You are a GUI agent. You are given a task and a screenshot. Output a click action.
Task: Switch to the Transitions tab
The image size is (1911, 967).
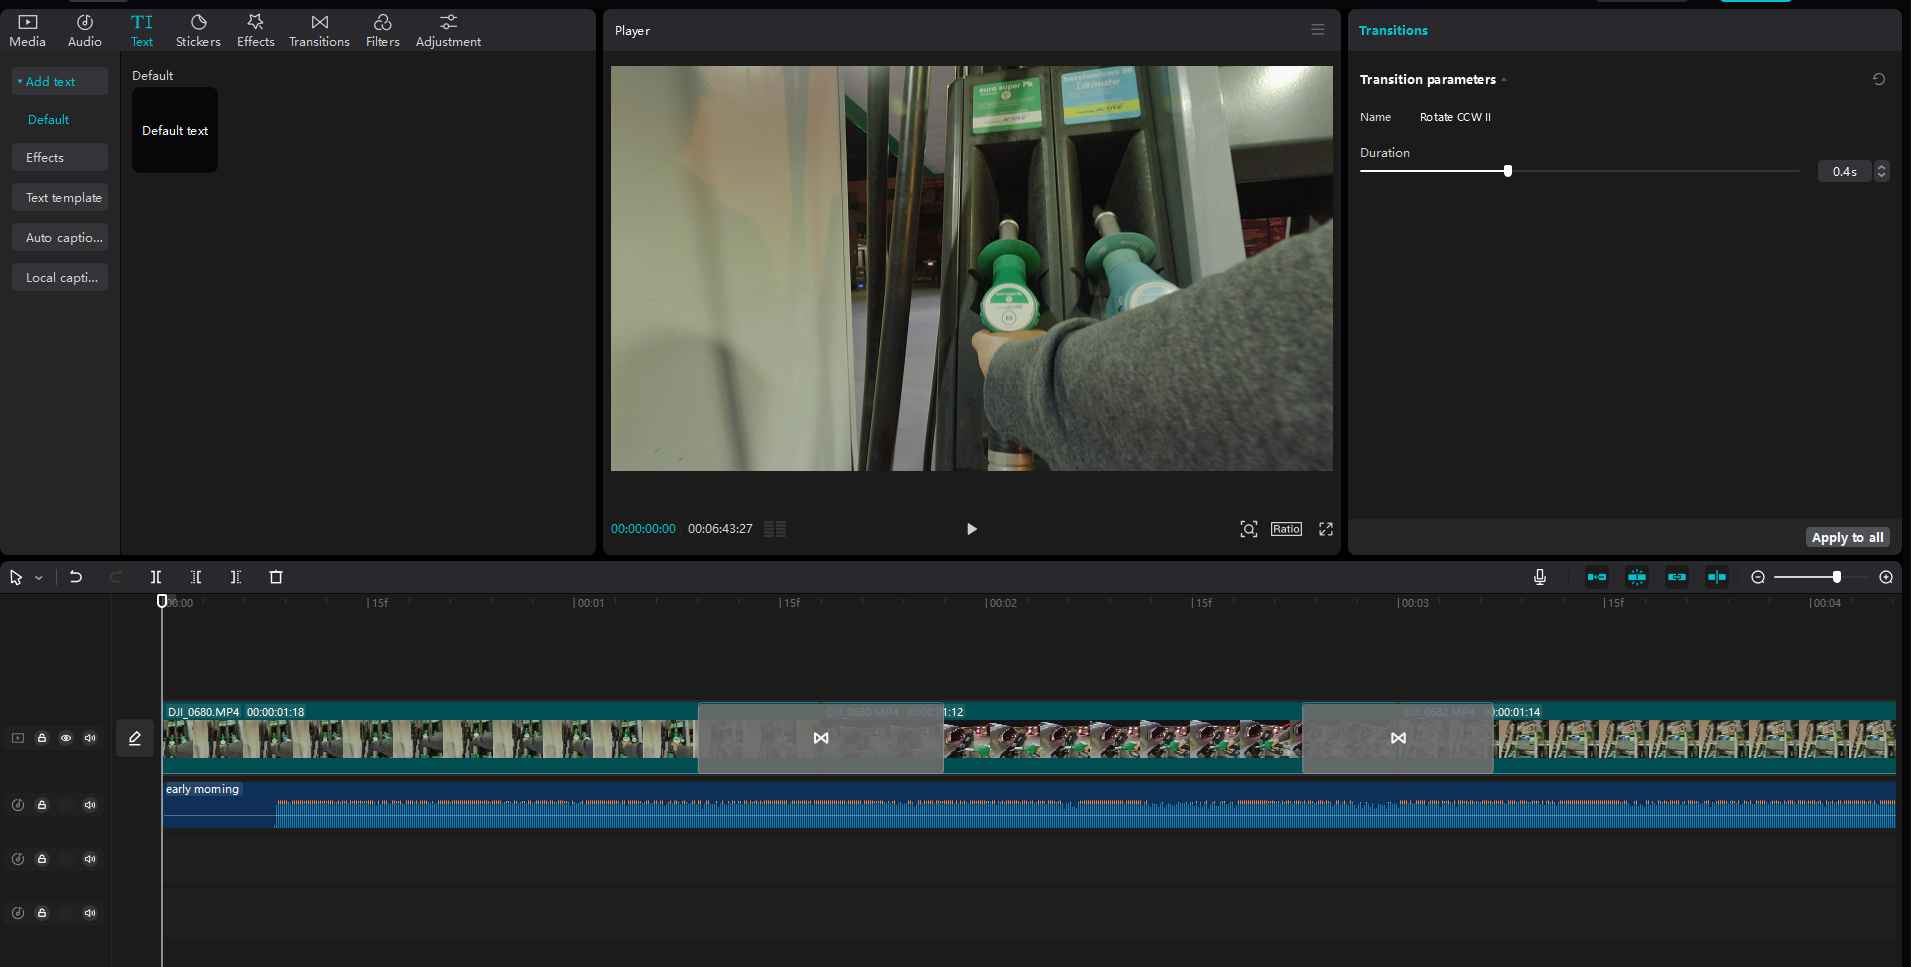pos(319,30)
